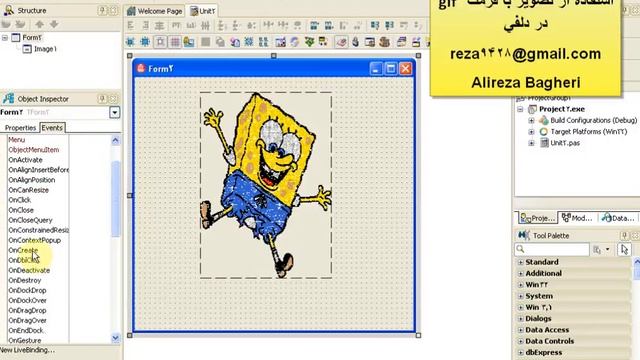640x360 pixels.
Task: Expand the Dialogs palette category
Action: (x=521, y=318)
